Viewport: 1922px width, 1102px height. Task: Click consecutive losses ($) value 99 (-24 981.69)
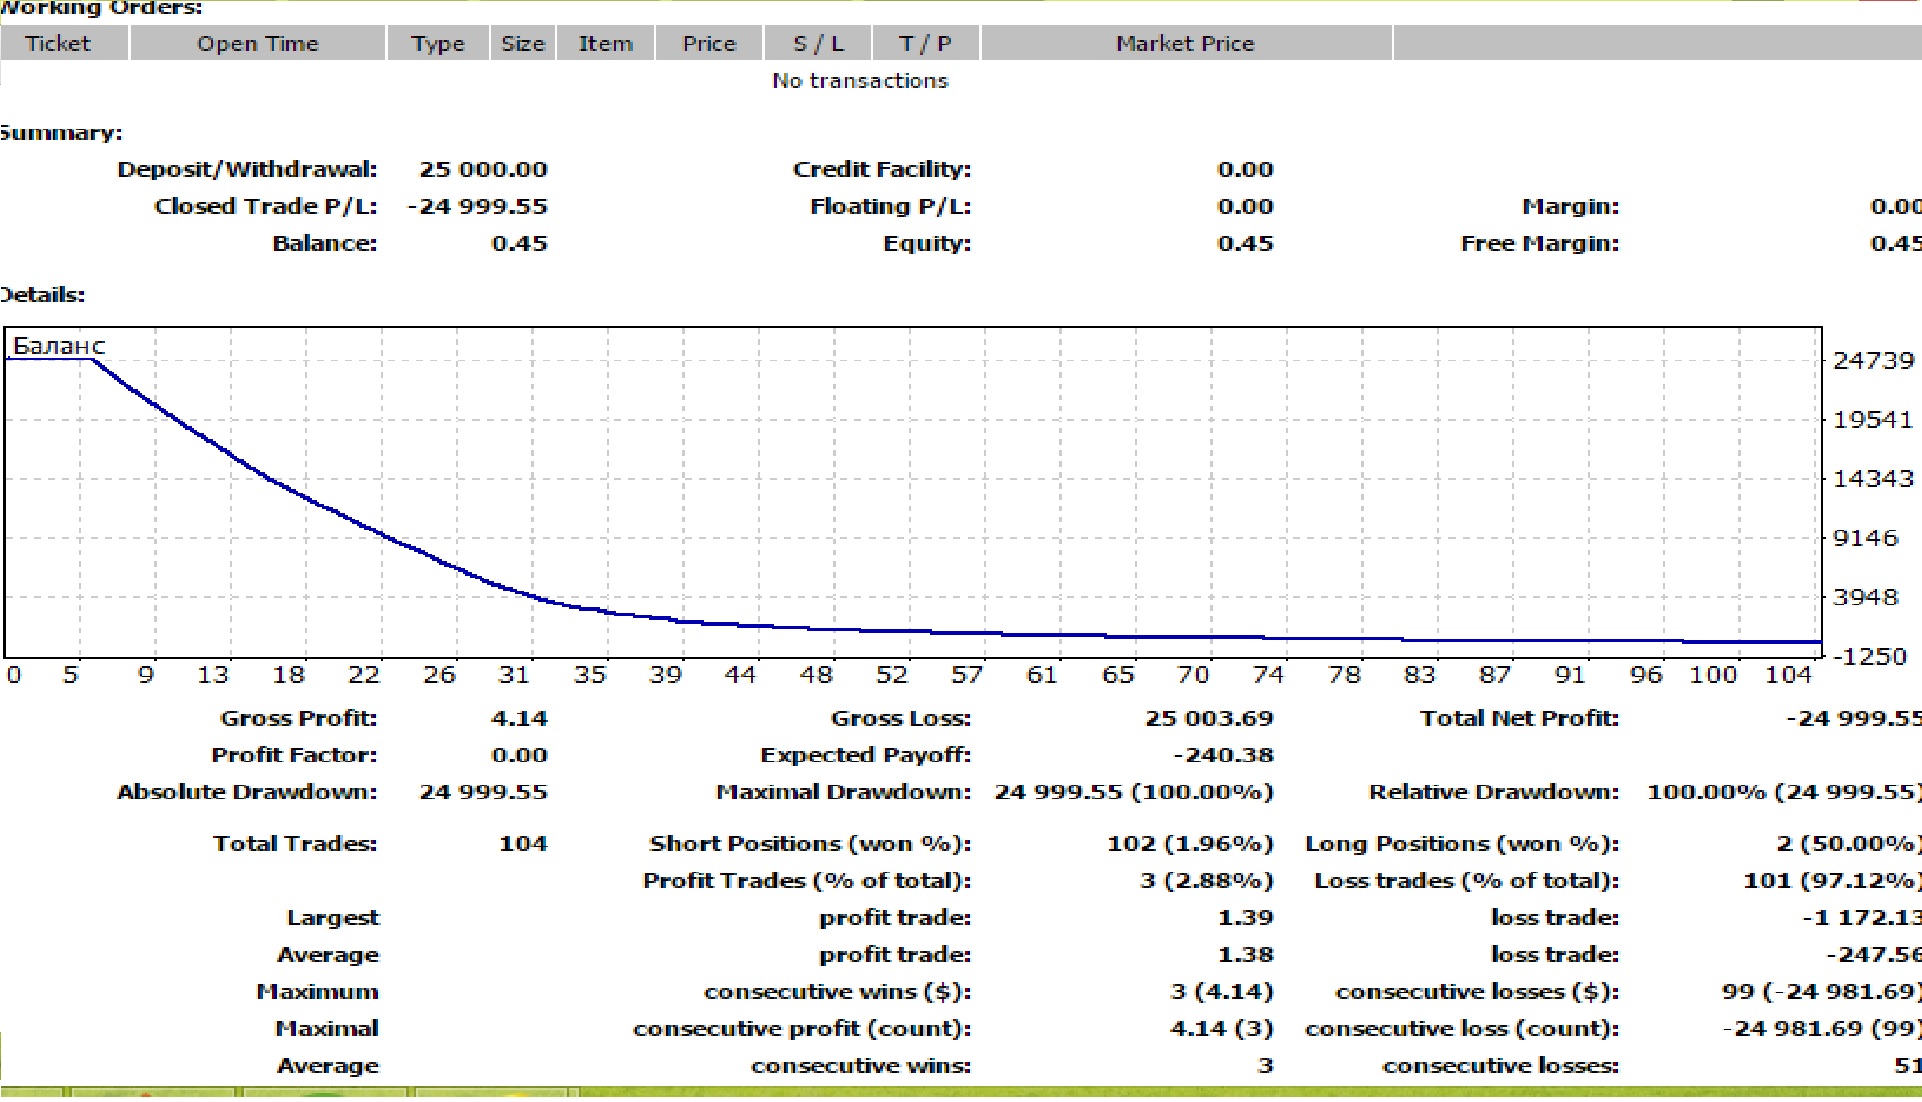[x=1821, y=992]
